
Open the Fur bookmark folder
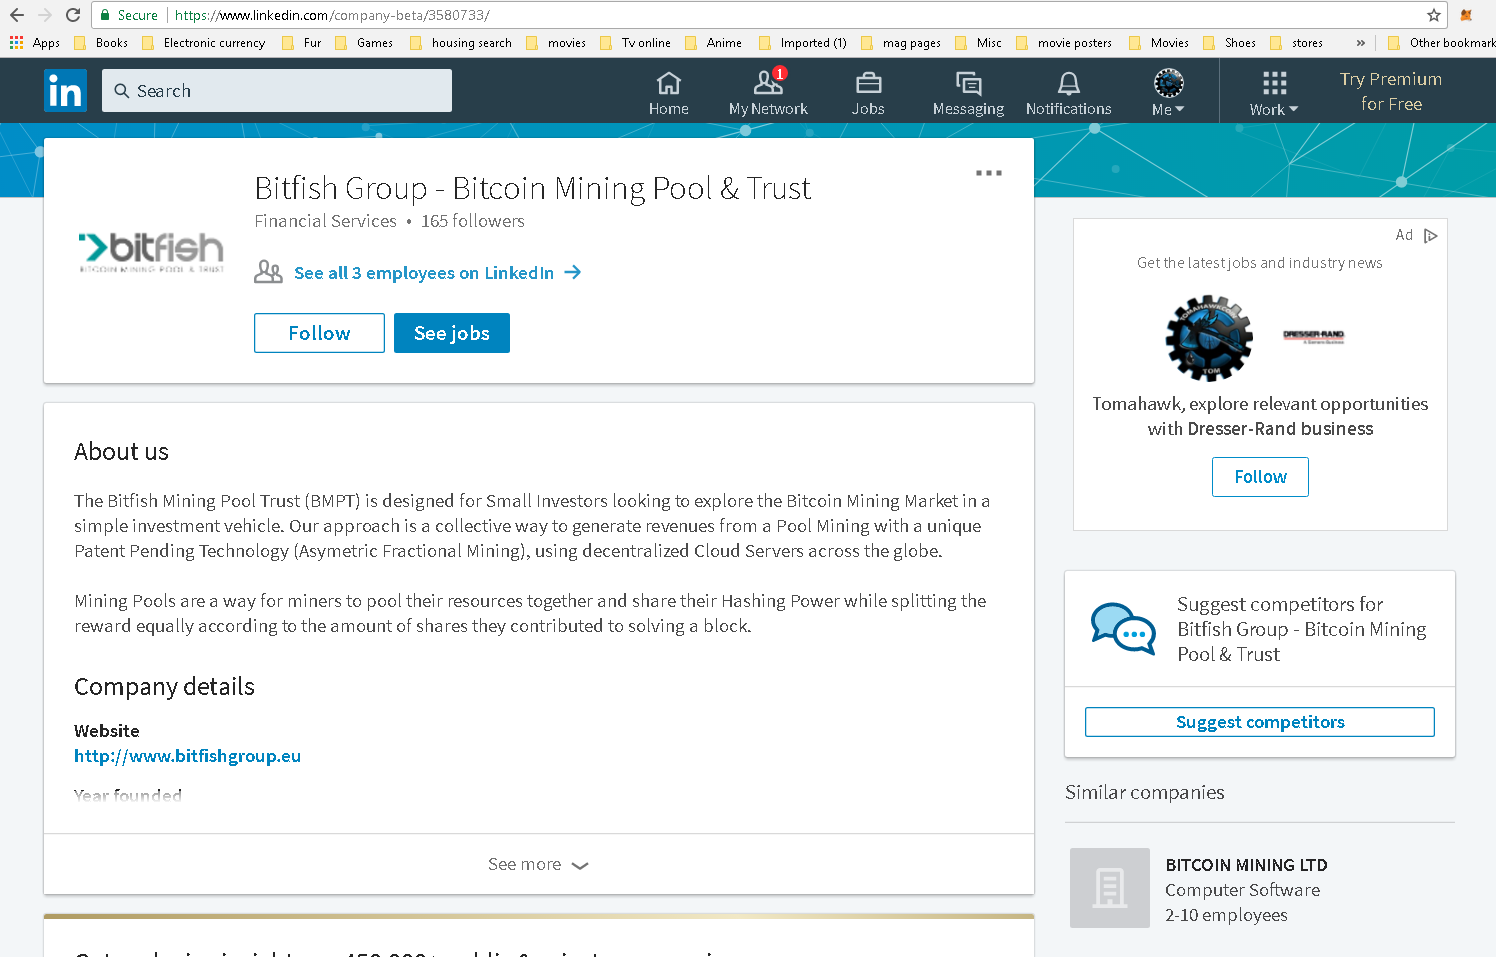(x=302, y=43)
